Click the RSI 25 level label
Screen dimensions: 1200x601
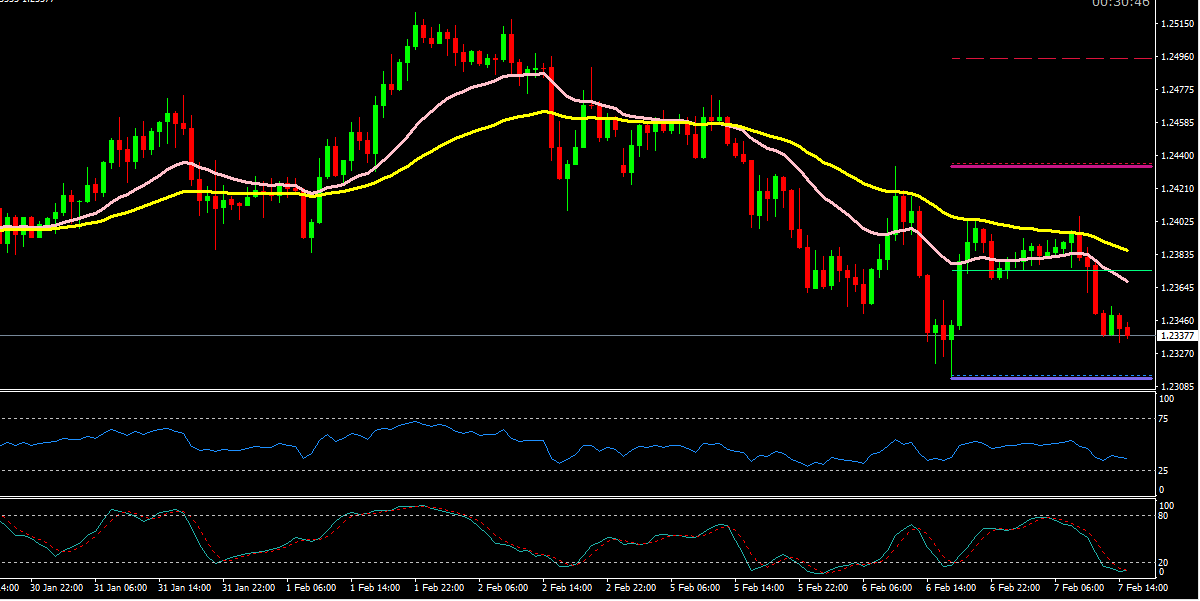(1165, 470)
